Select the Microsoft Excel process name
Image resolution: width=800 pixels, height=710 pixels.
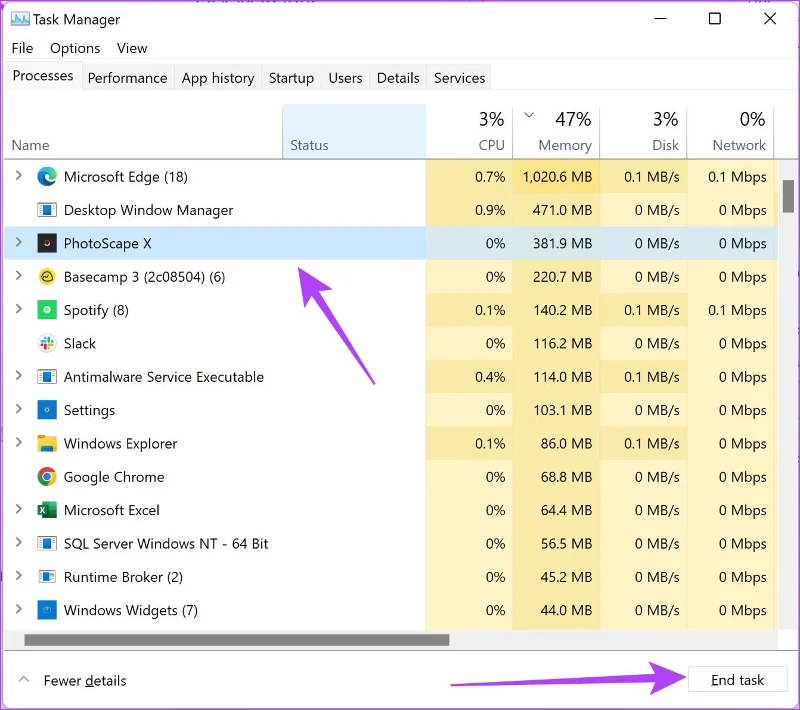click(112, 511)
